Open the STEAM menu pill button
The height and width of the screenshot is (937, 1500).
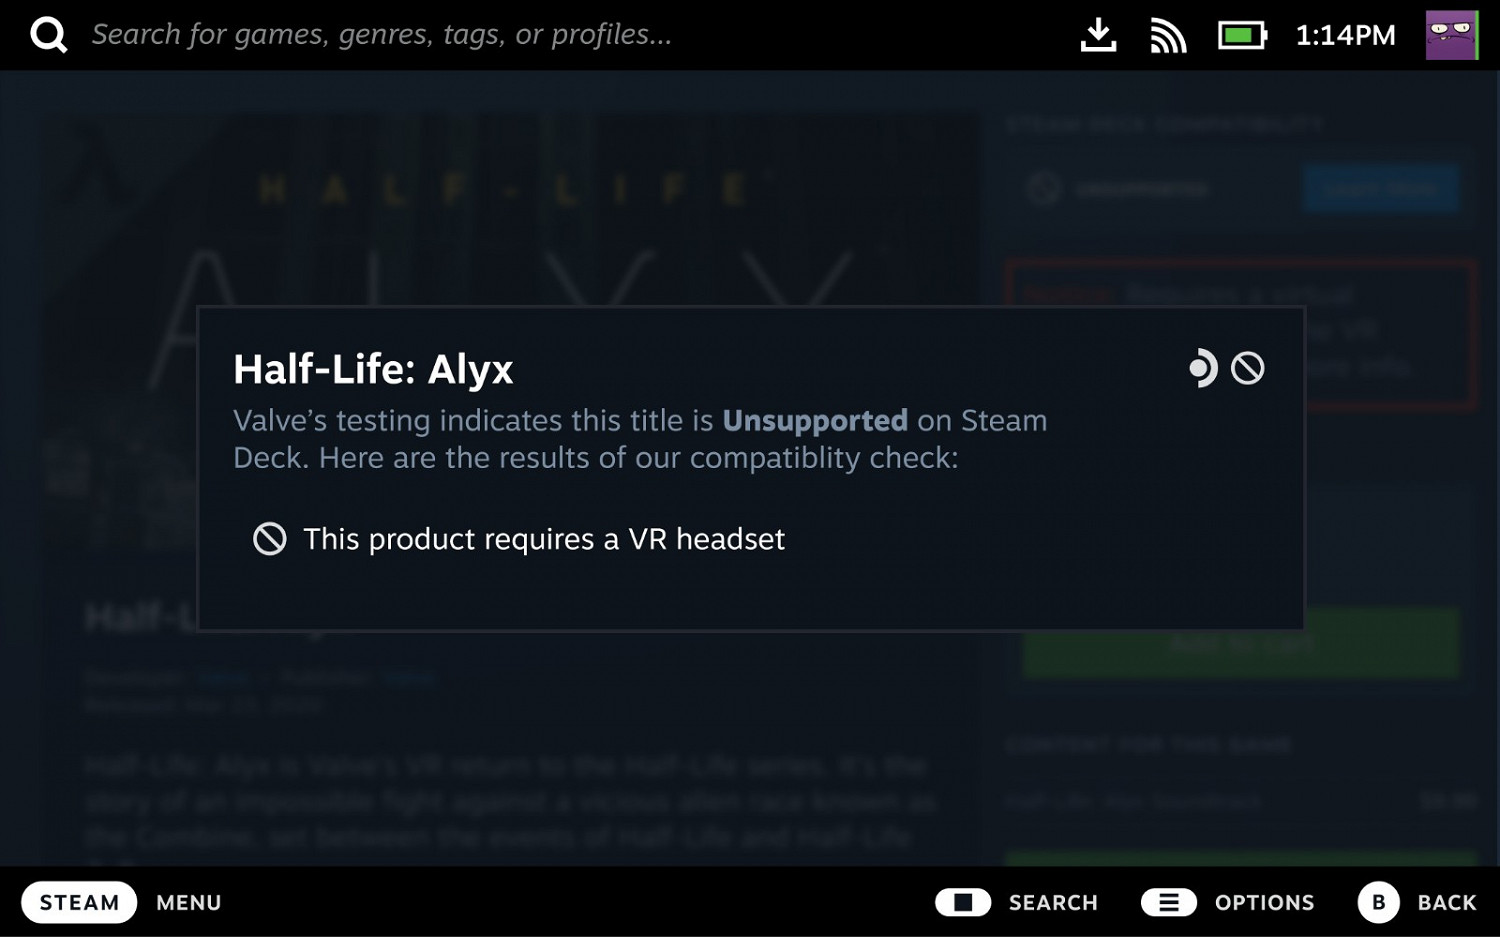point(79,902)
